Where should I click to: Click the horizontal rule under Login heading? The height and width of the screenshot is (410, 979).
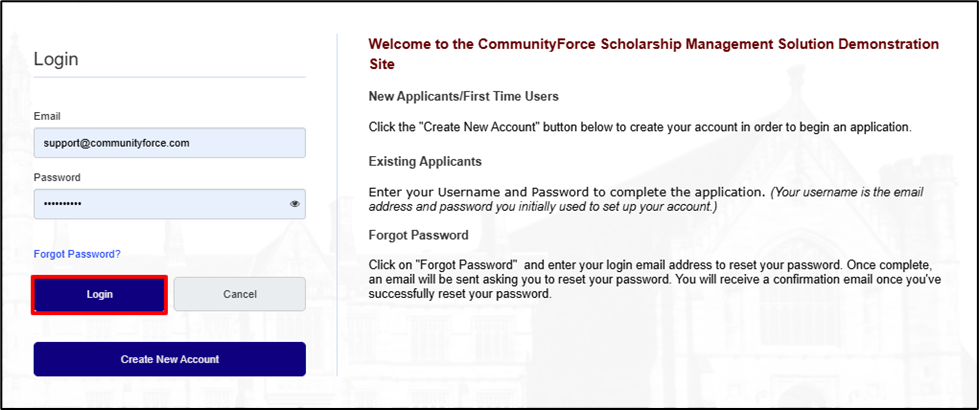click(x=170, y=77)
